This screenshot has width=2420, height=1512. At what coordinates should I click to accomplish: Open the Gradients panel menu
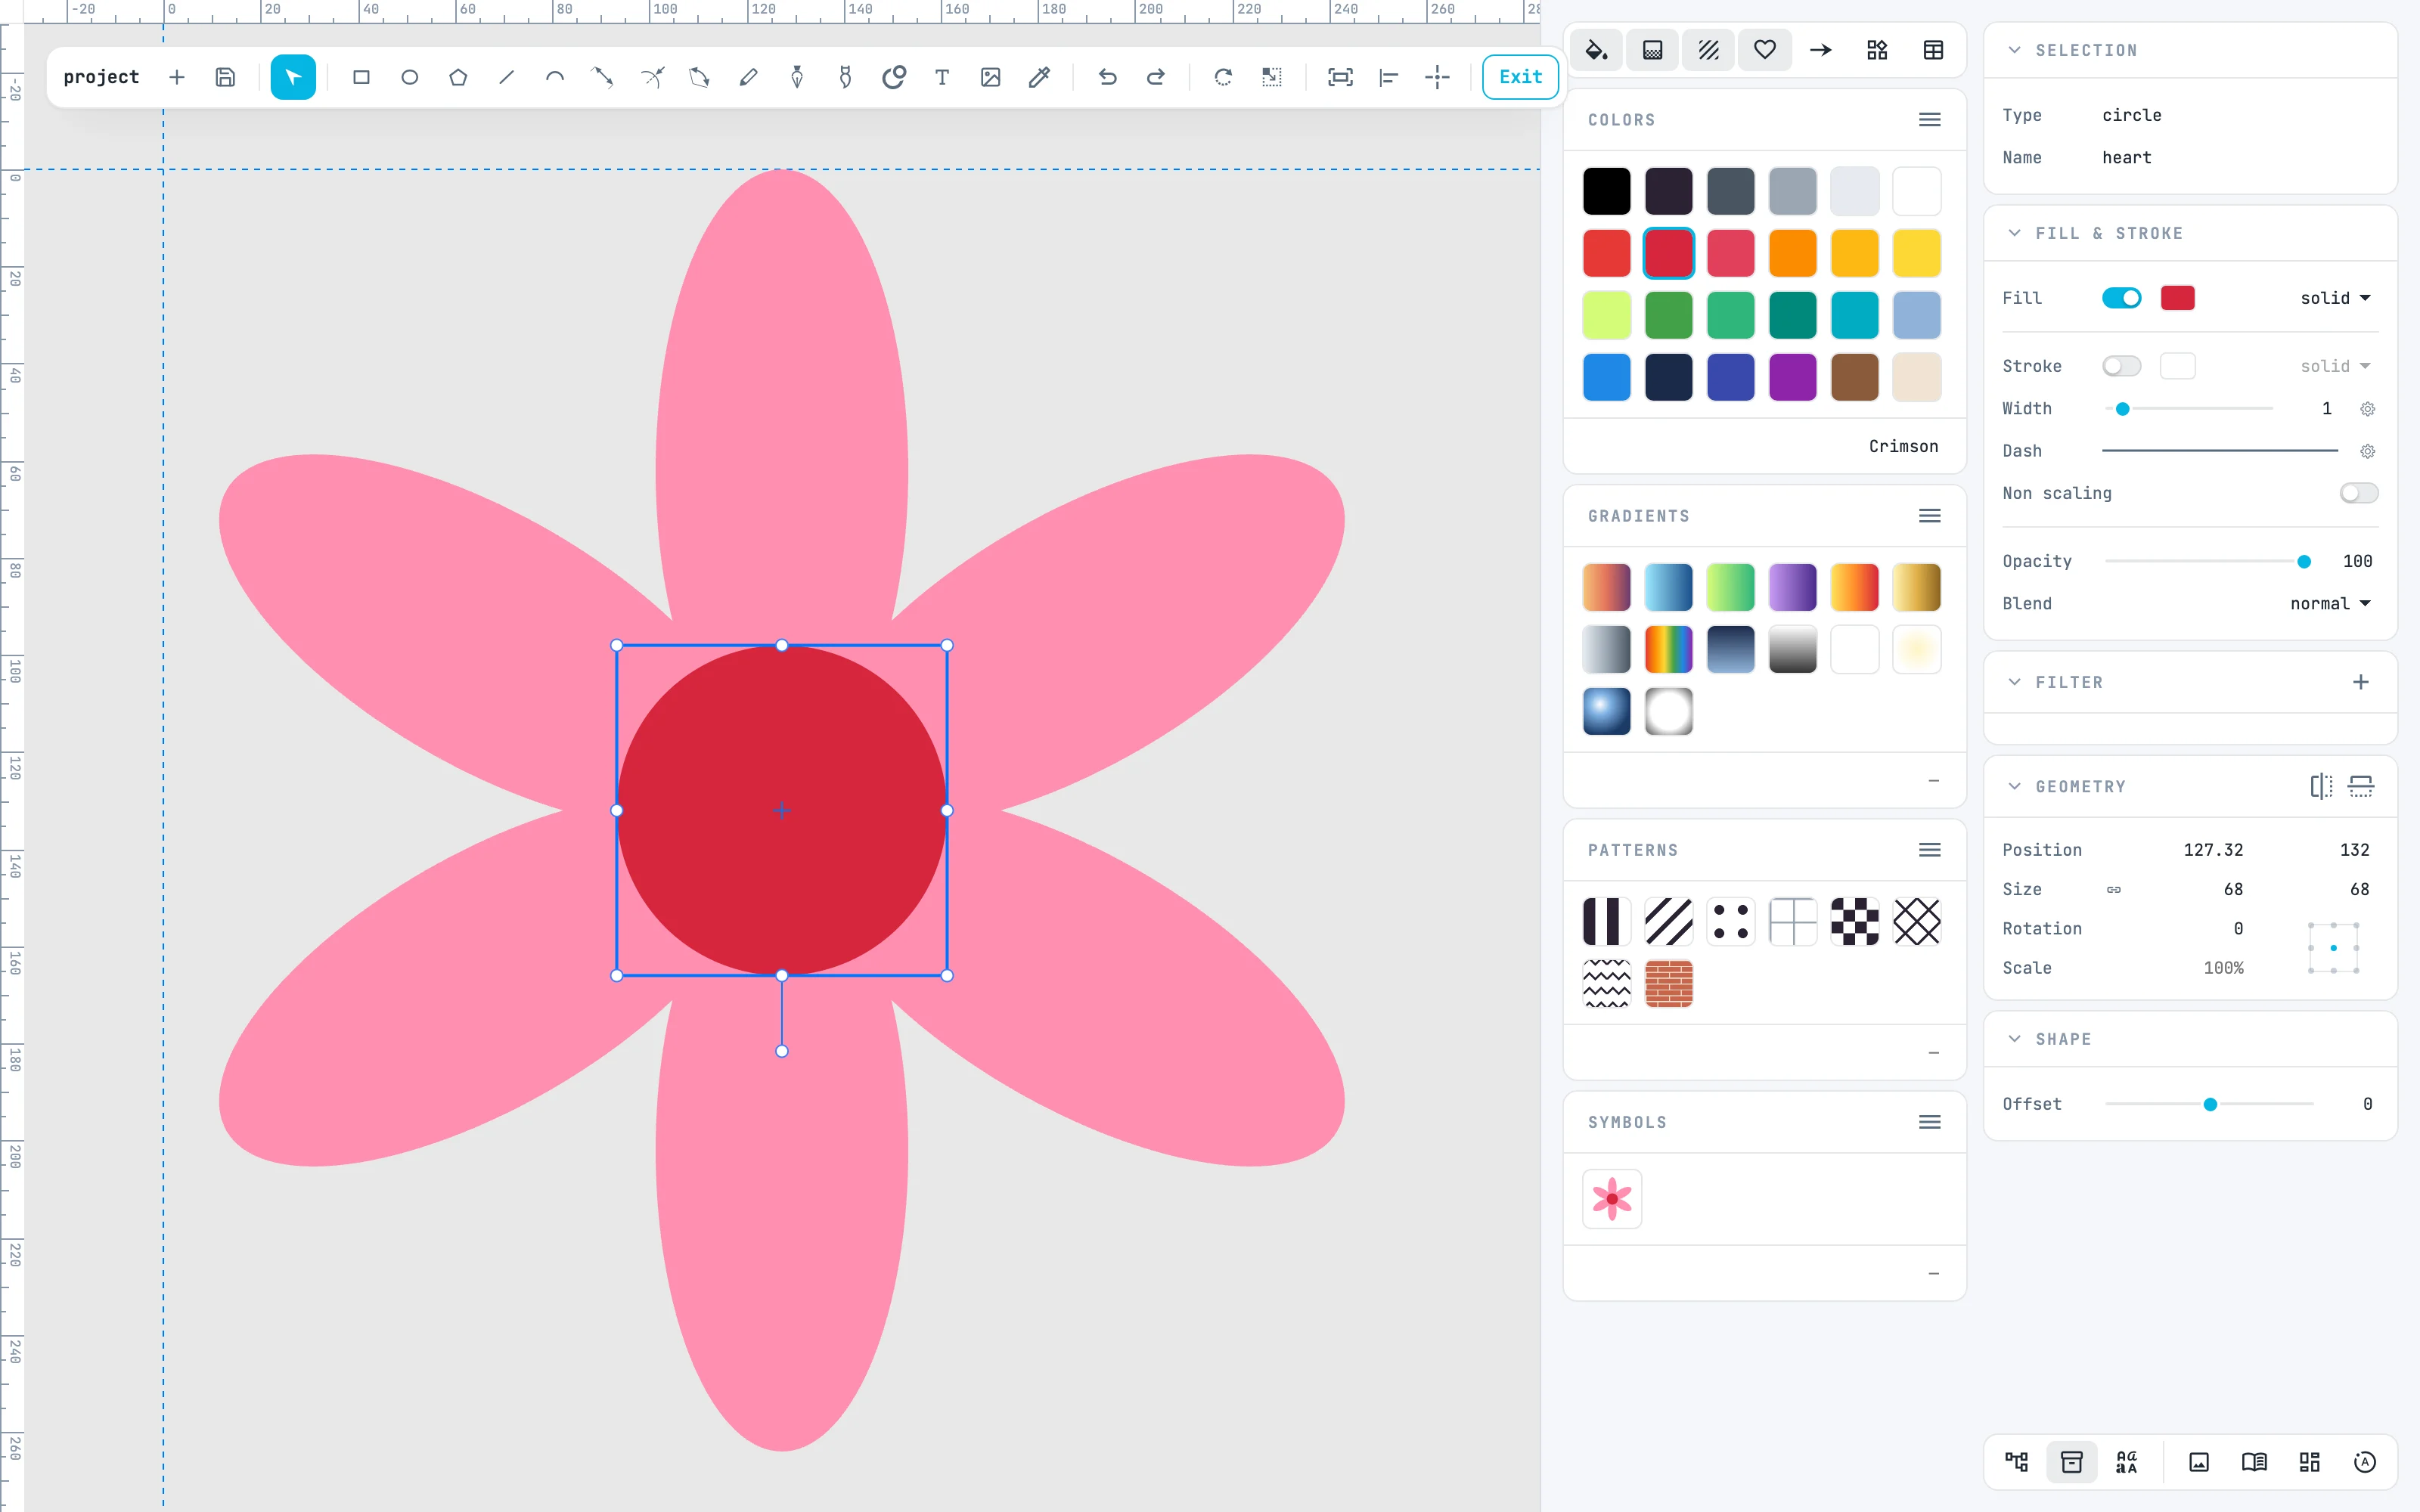click(x=1930, y=516)
